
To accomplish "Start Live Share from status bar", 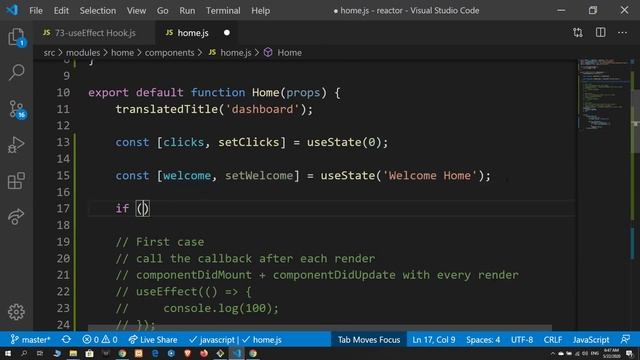I will [x=153, y=340].
